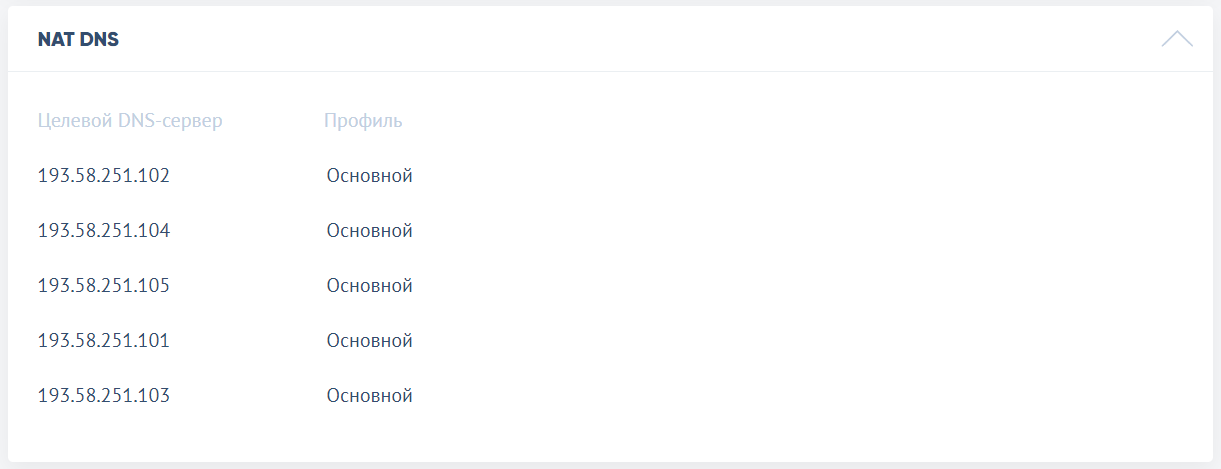Click Основной profile for 193.58.251.102
Image resolution: width=1221 pixels, height=469 pixels.
pos(369,176)
